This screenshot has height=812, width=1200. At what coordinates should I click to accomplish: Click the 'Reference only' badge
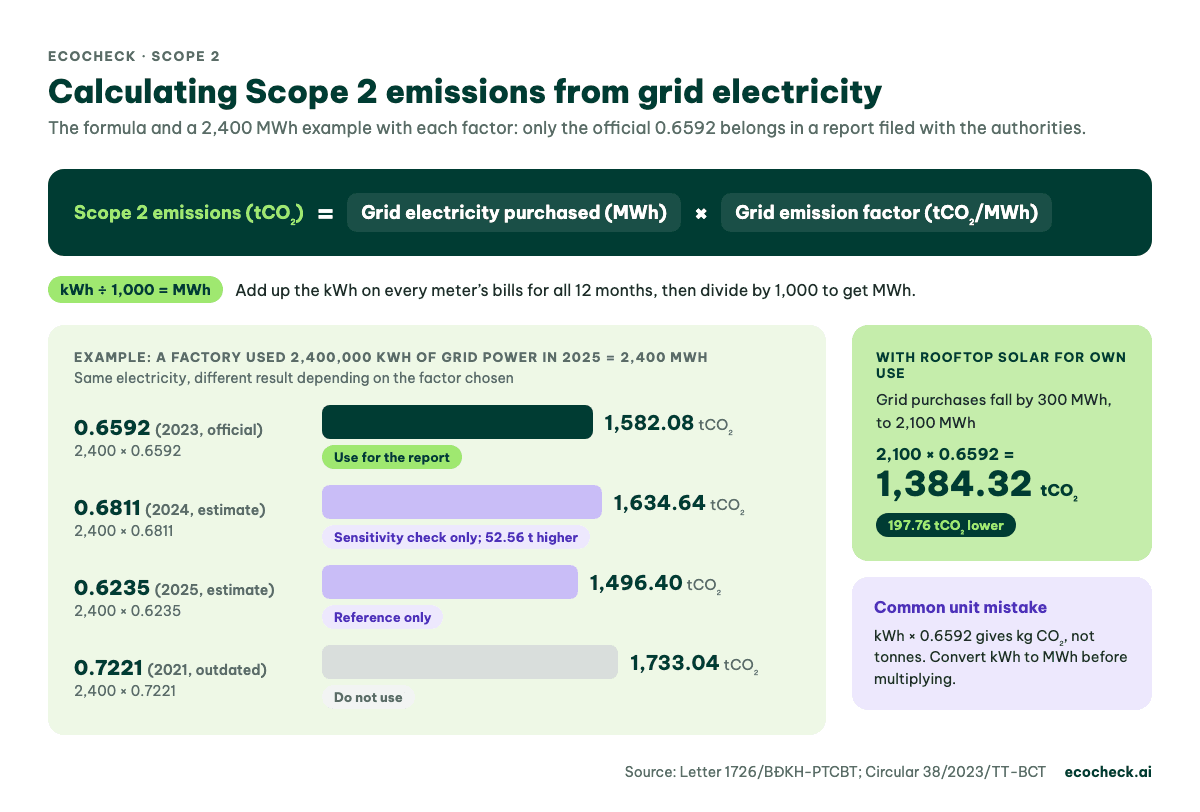[382, 617]
